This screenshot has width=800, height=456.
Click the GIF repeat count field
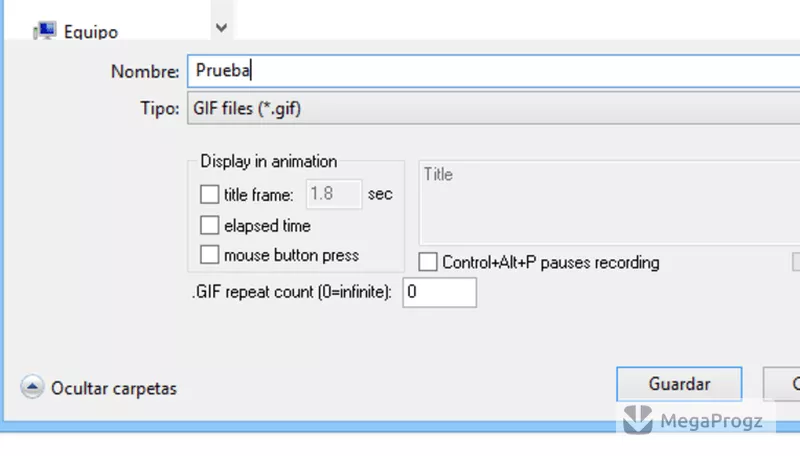(439, 292)
